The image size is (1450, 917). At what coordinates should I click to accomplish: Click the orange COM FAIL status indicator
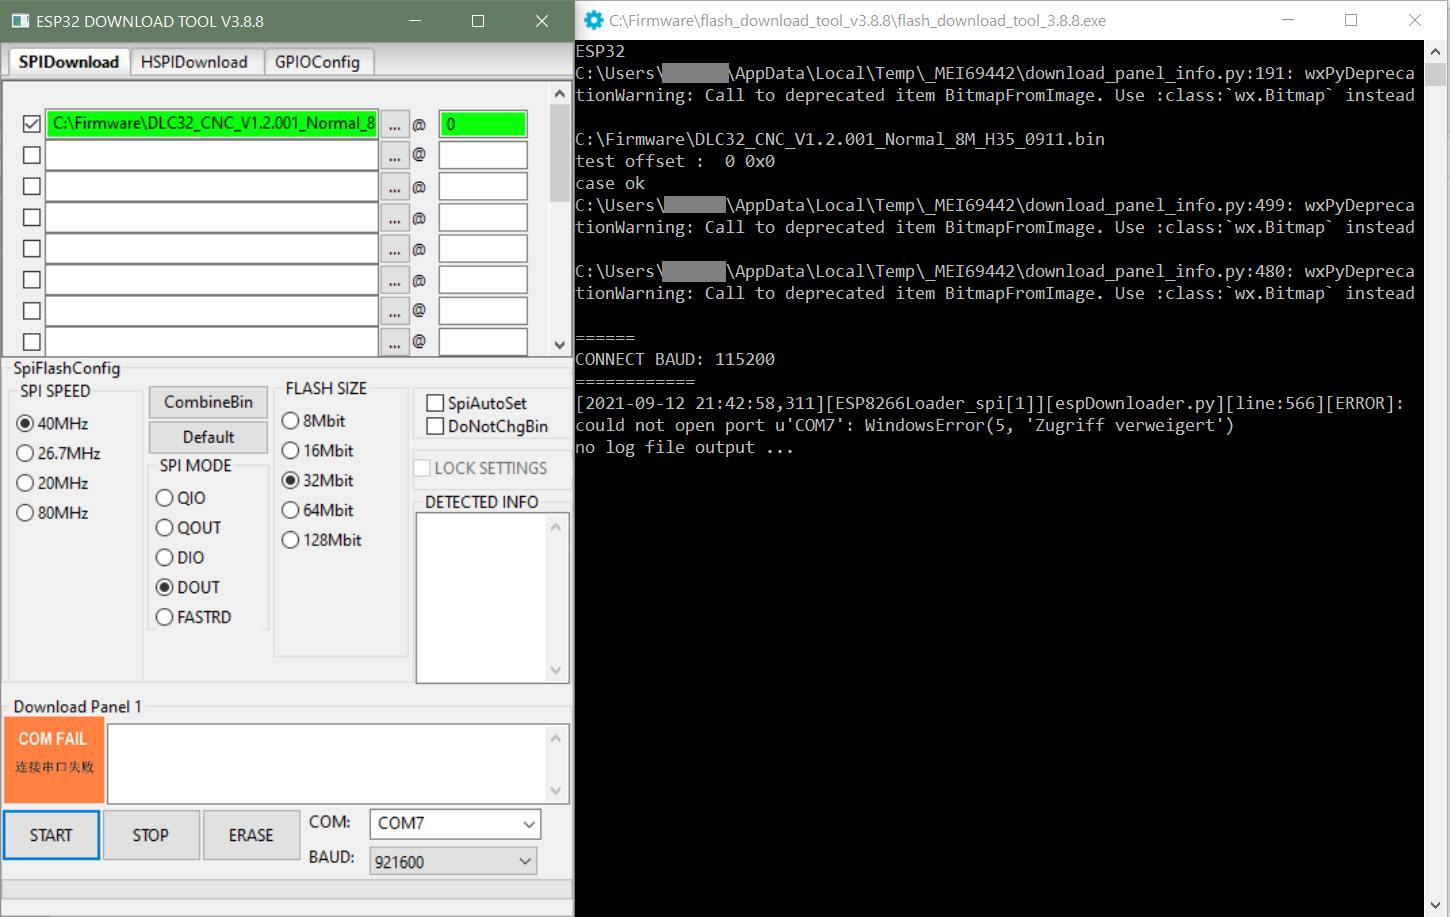point(54,760)
